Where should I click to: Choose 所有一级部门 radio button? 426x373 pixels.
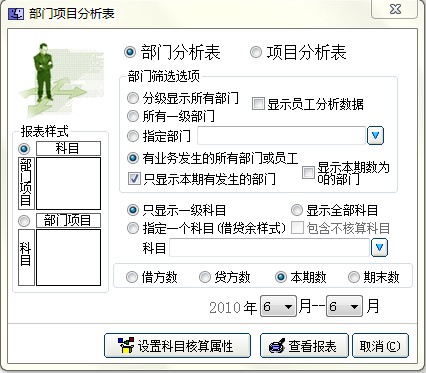pos(133,116)
